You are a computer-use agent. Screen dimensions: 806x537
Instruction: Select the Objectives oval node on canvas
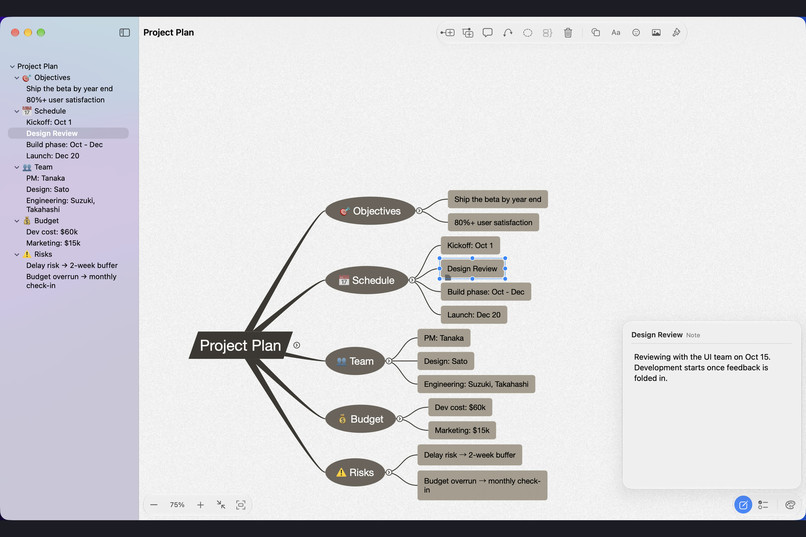[370, 211]
